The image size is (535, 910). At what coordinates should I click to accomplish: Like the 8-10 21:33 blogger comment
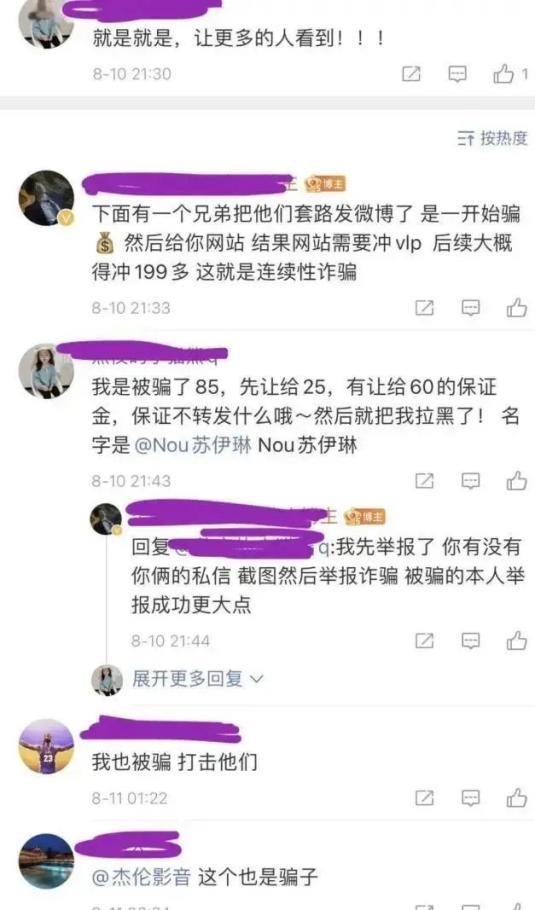pos(516,308)
